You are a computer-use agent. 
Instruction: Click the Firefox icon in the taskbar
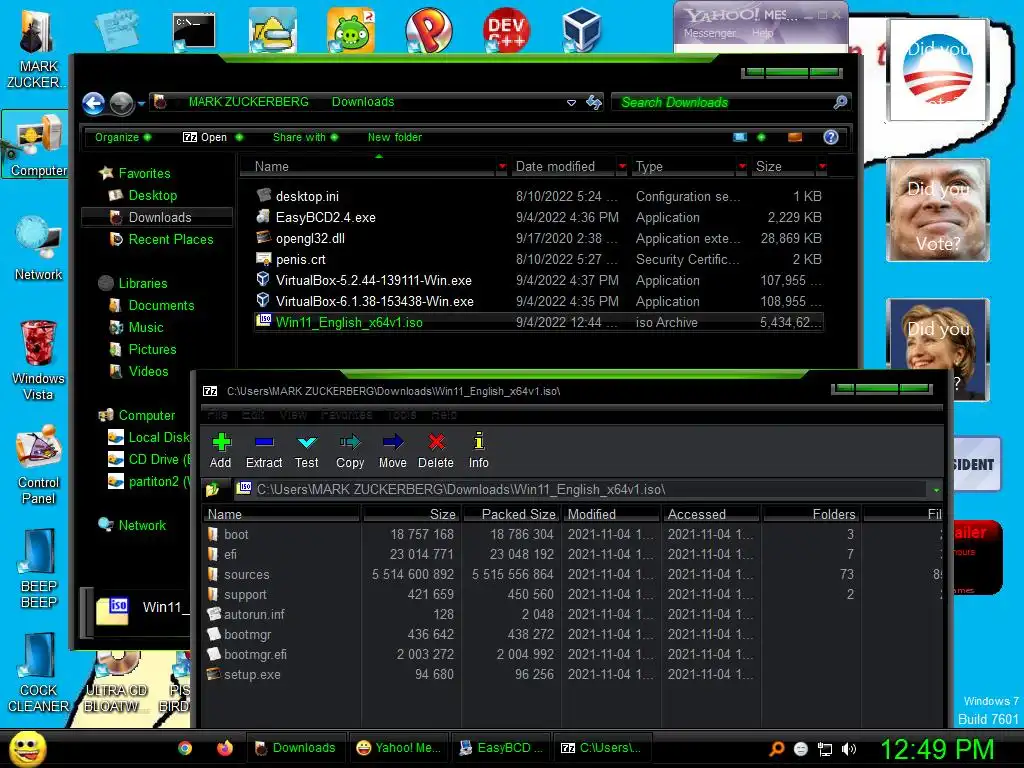pos(224,748)
